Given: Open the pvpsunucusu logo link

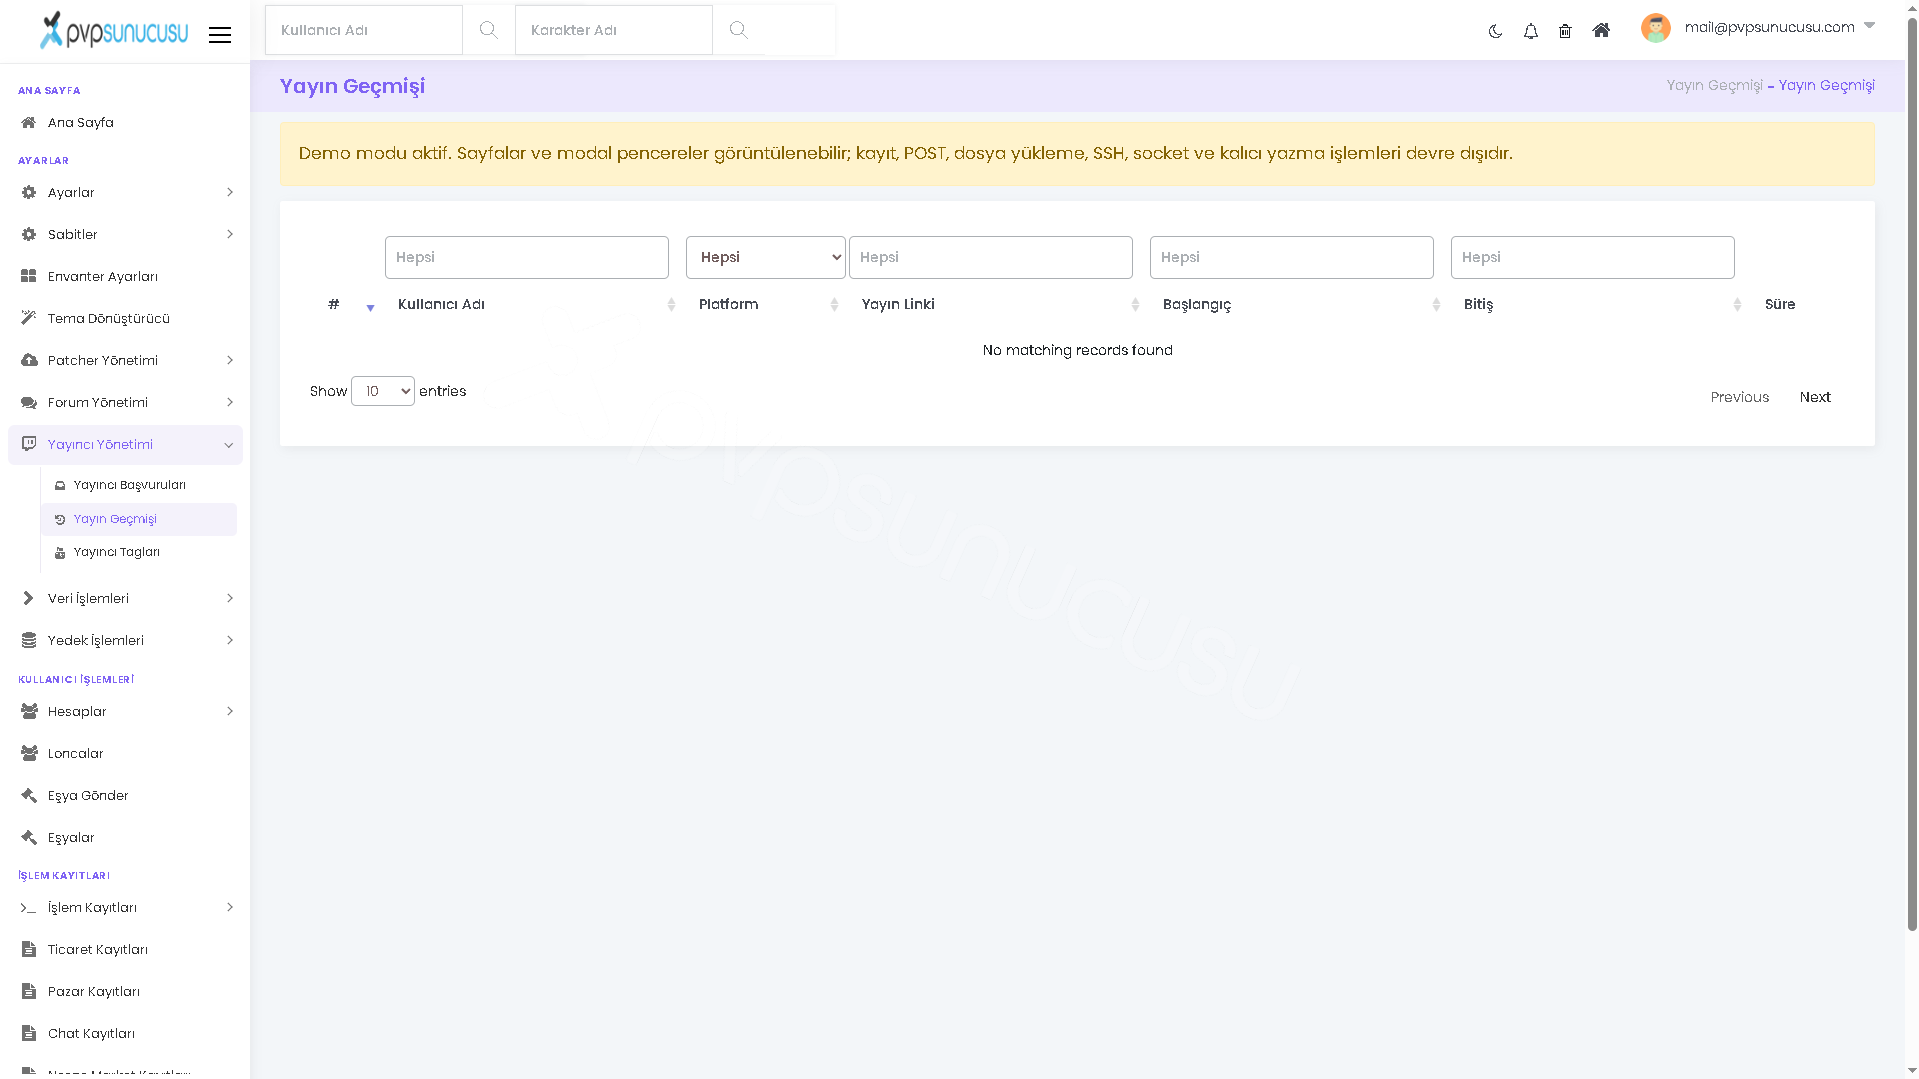Looking at the screenshot, I should tap(113, 30).
